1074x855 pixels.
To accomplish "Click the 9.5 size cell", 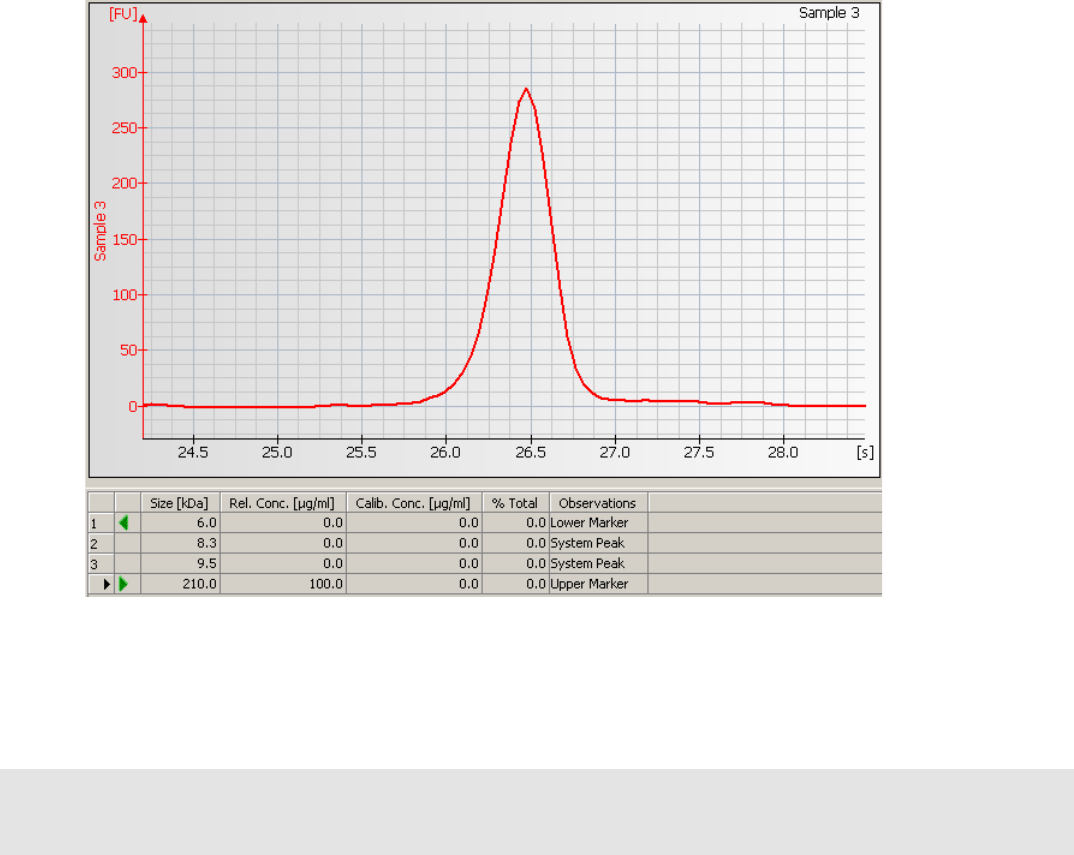I will [x=180, y=564].
